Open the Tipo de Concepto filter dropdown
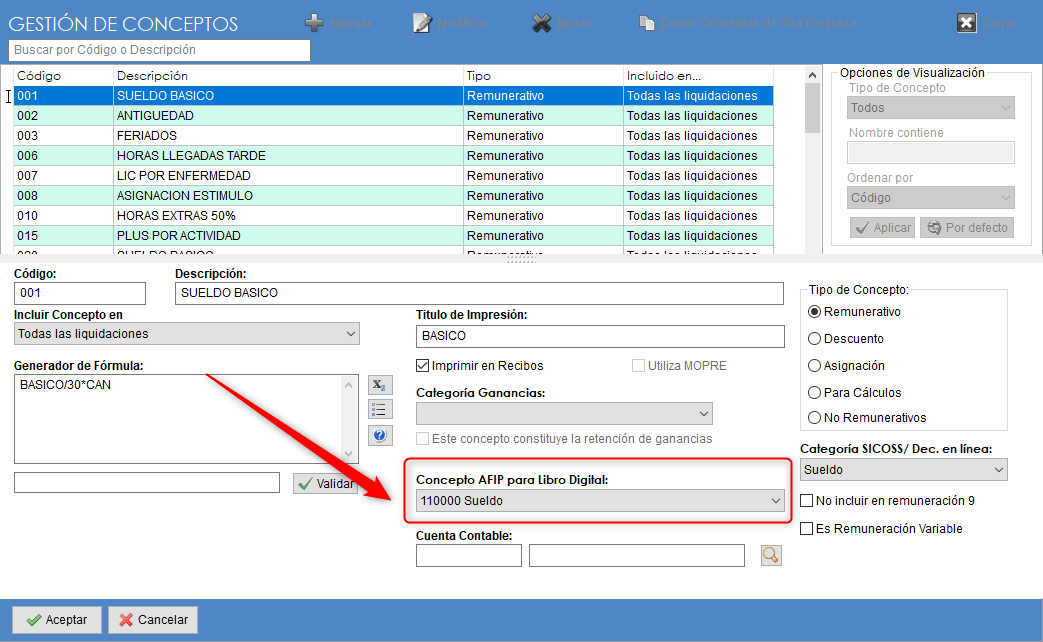Image resolution: width=1043 pixels, height=642 pixels. coord(931,108)
